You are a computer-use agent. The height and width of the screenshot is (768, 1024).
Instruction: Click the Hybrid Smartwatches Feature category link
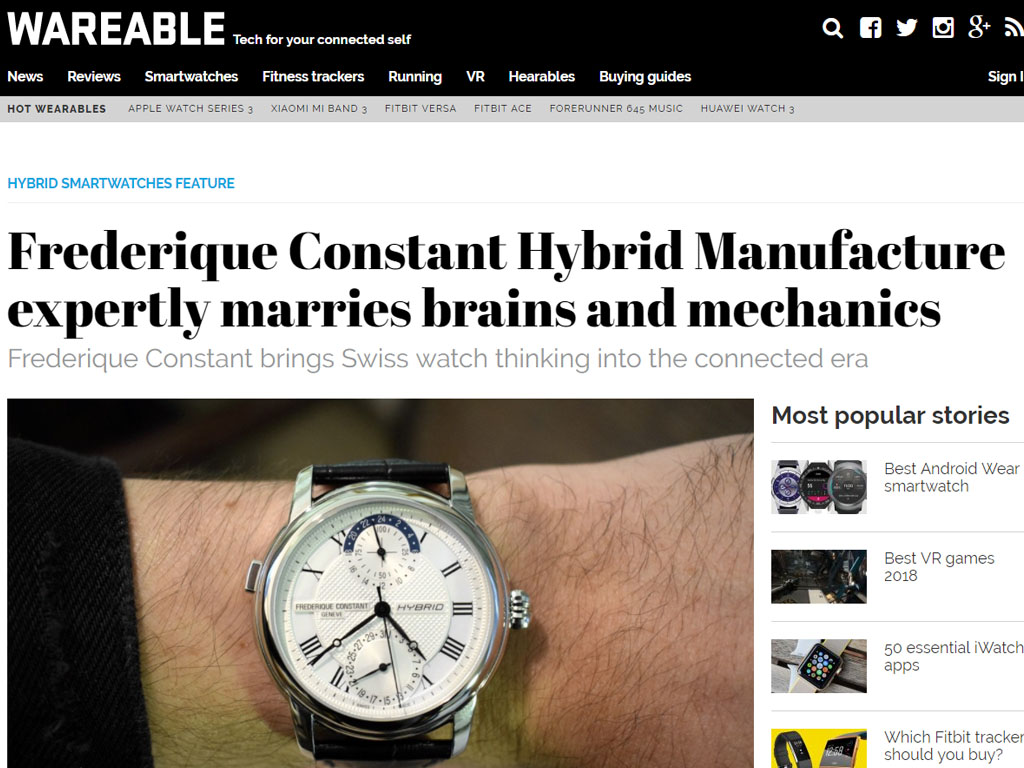[121, 184]
